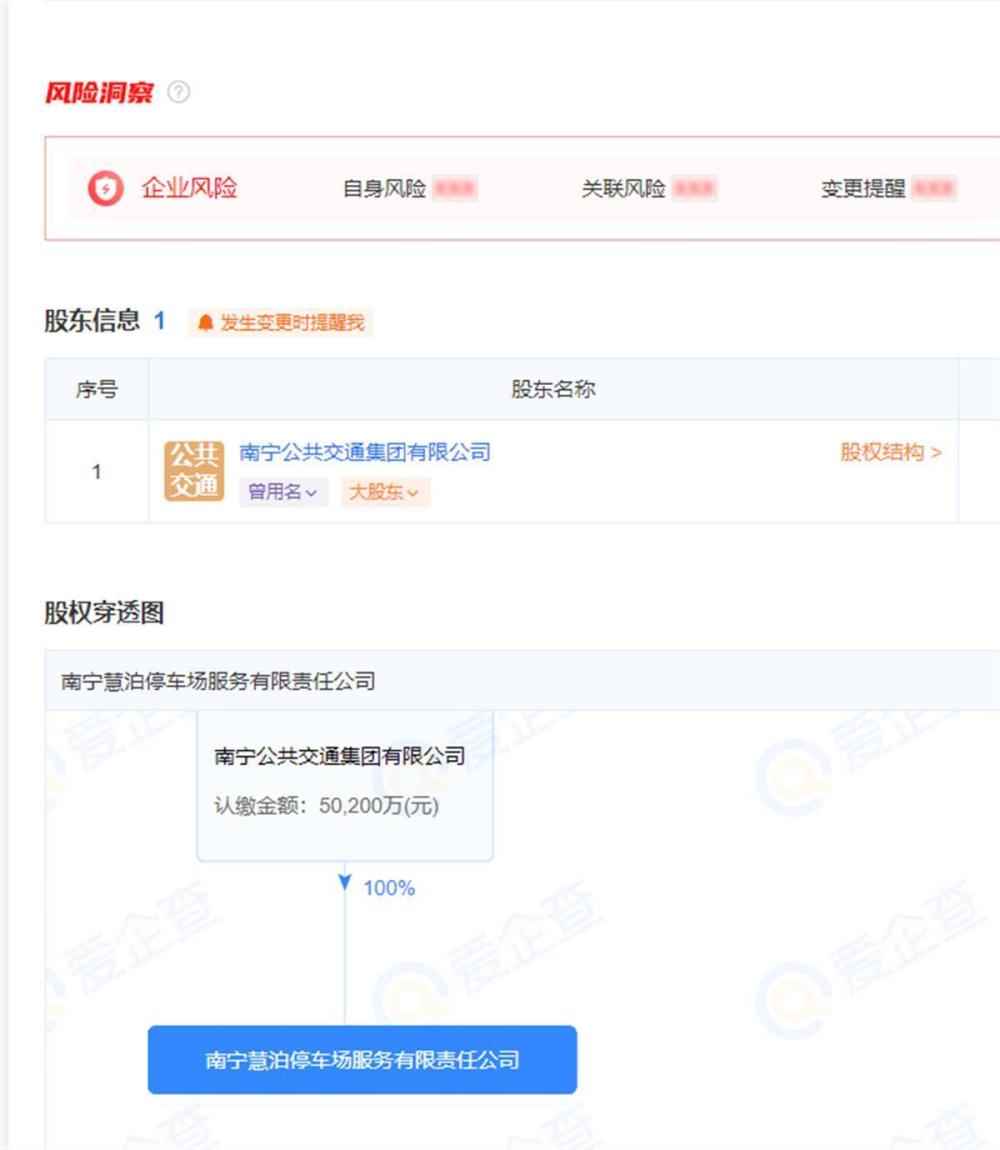The image size is (1000, 1150).
Task: Click the 股东名称 column header
Action: tap(553, 389)
